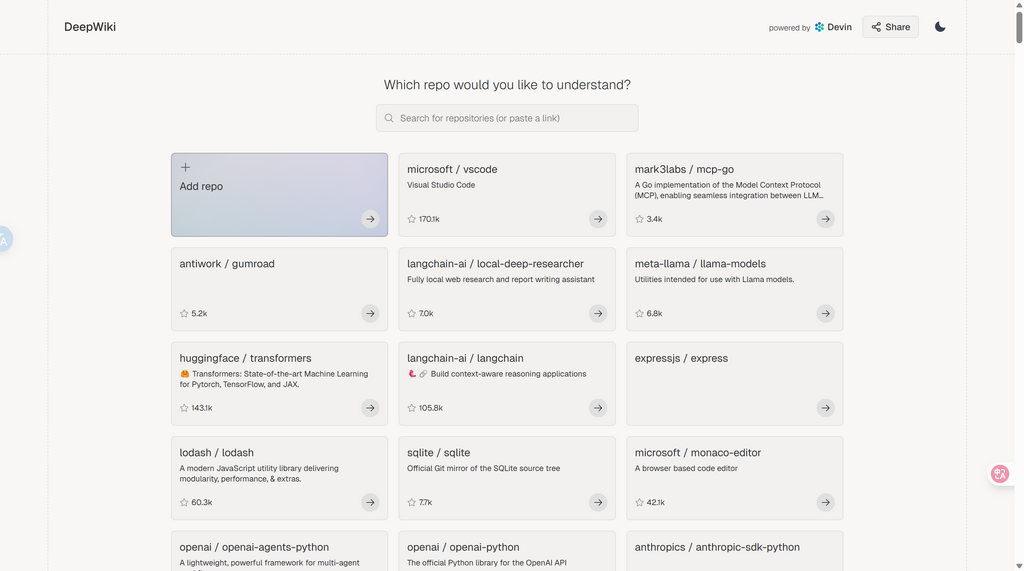This screenshot has height=571, width=1024.
Task: Open anthropics / anthropic-sdk-python card
Action: click(735, 551)
